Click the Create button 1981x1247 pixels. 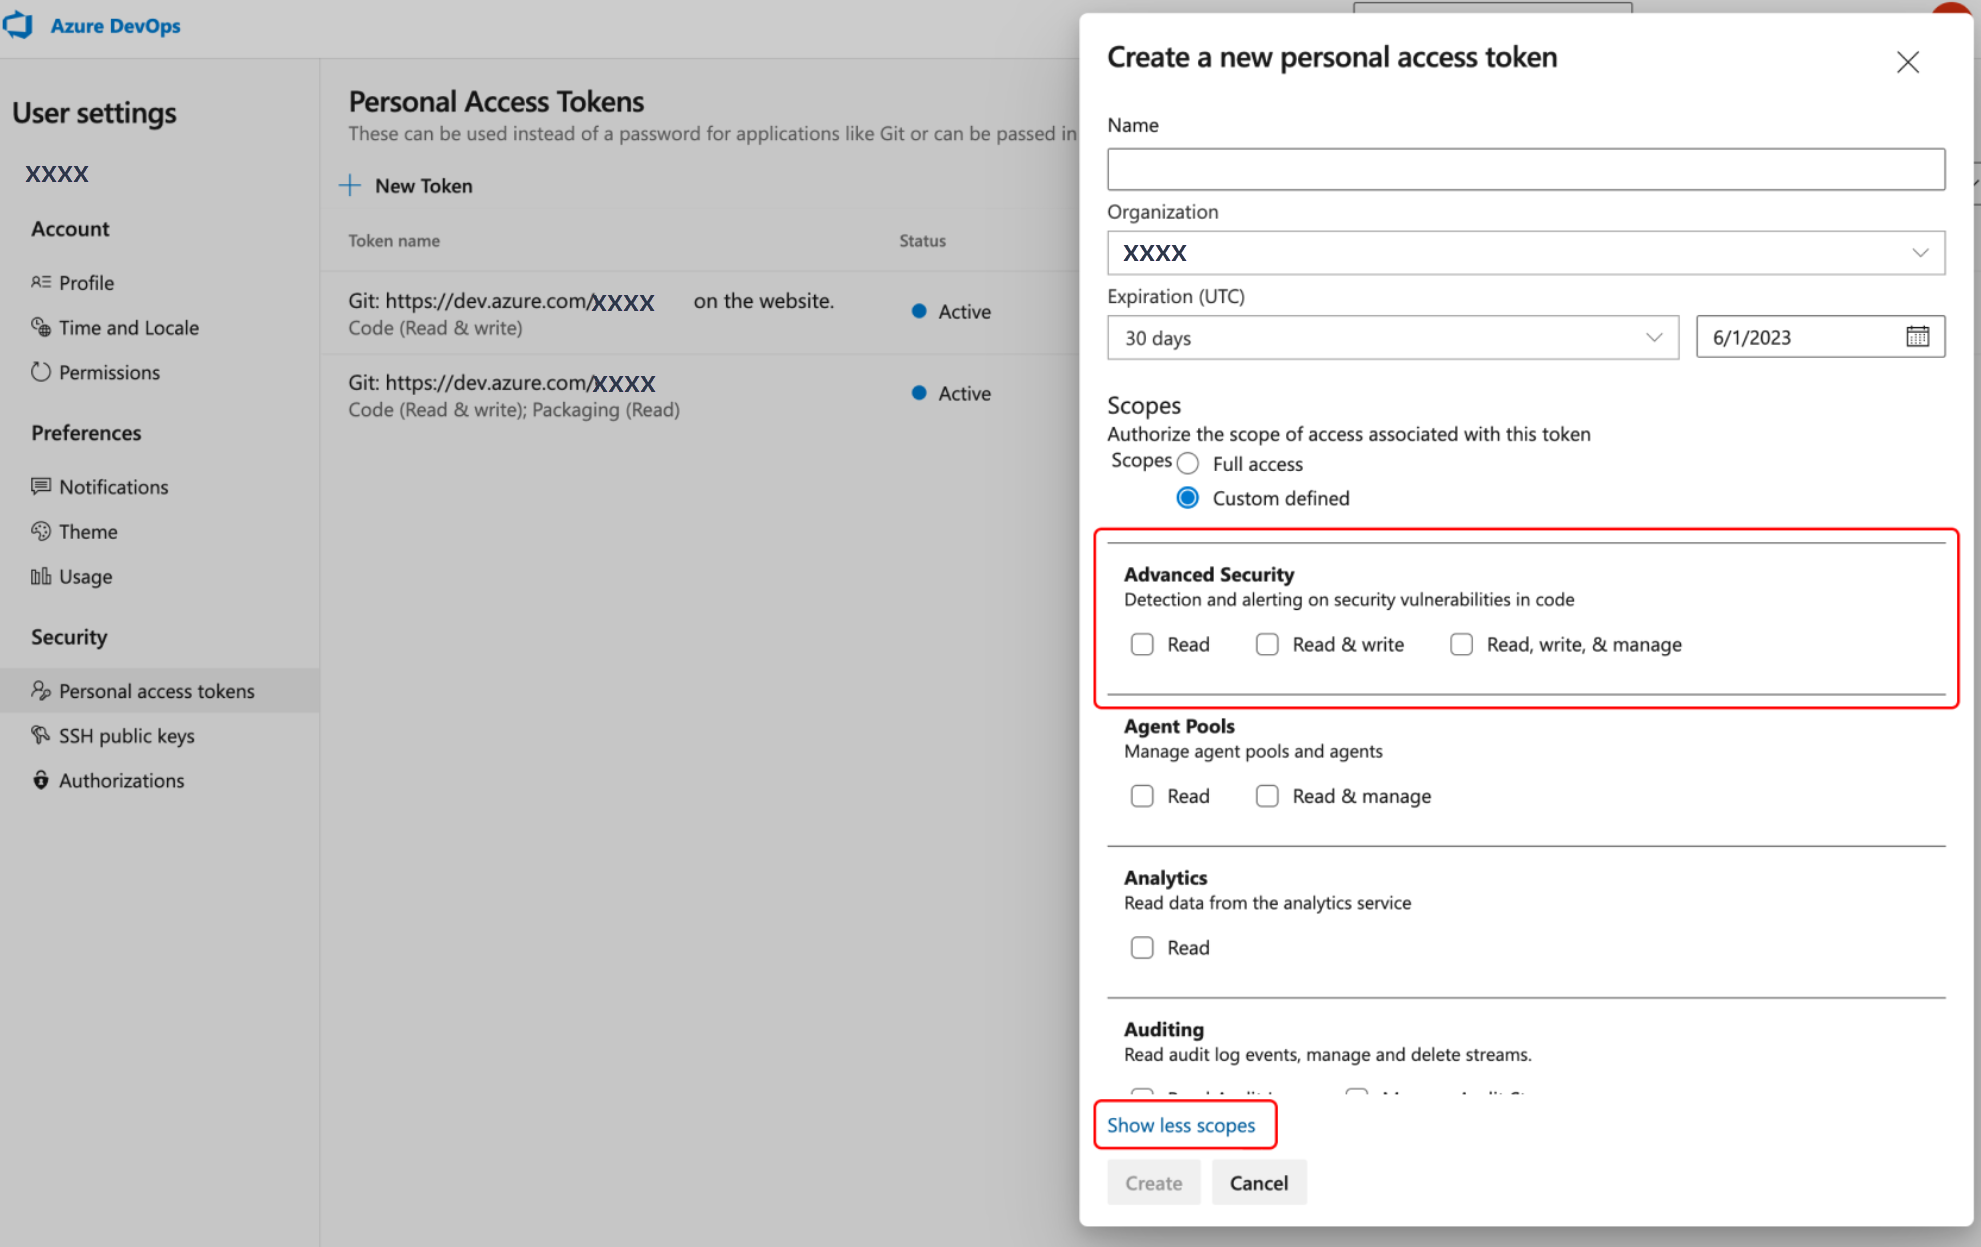[1154, 1182]
